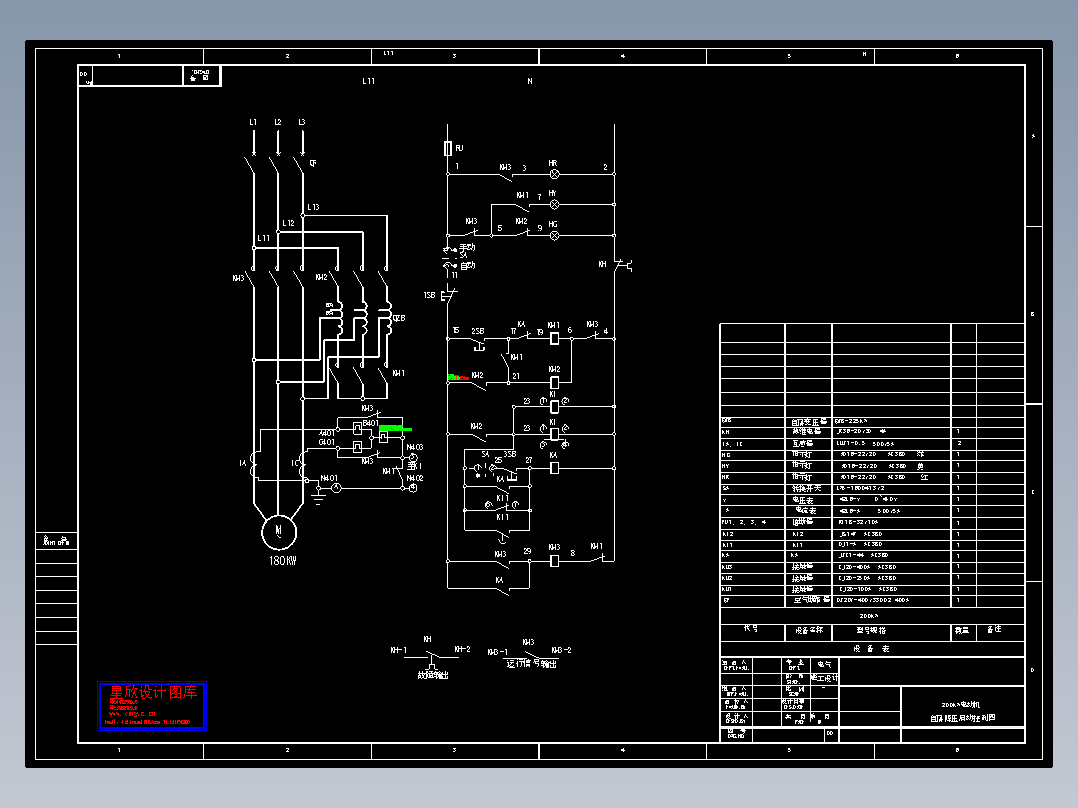This screenshot has width=1078, height=808.
Task: Select the L1 phase input label
Action: click(253, 122)
